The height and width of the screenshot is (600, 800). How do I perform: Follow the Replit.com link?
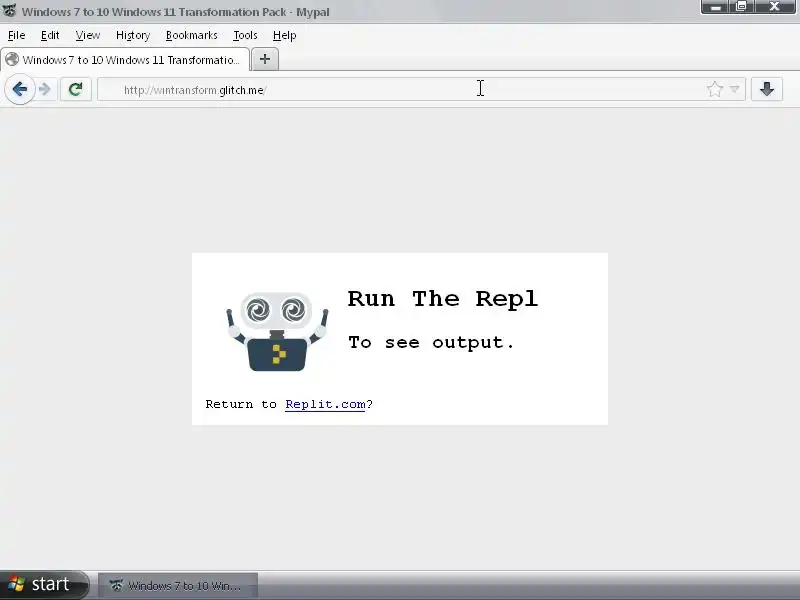click(325, 404)
